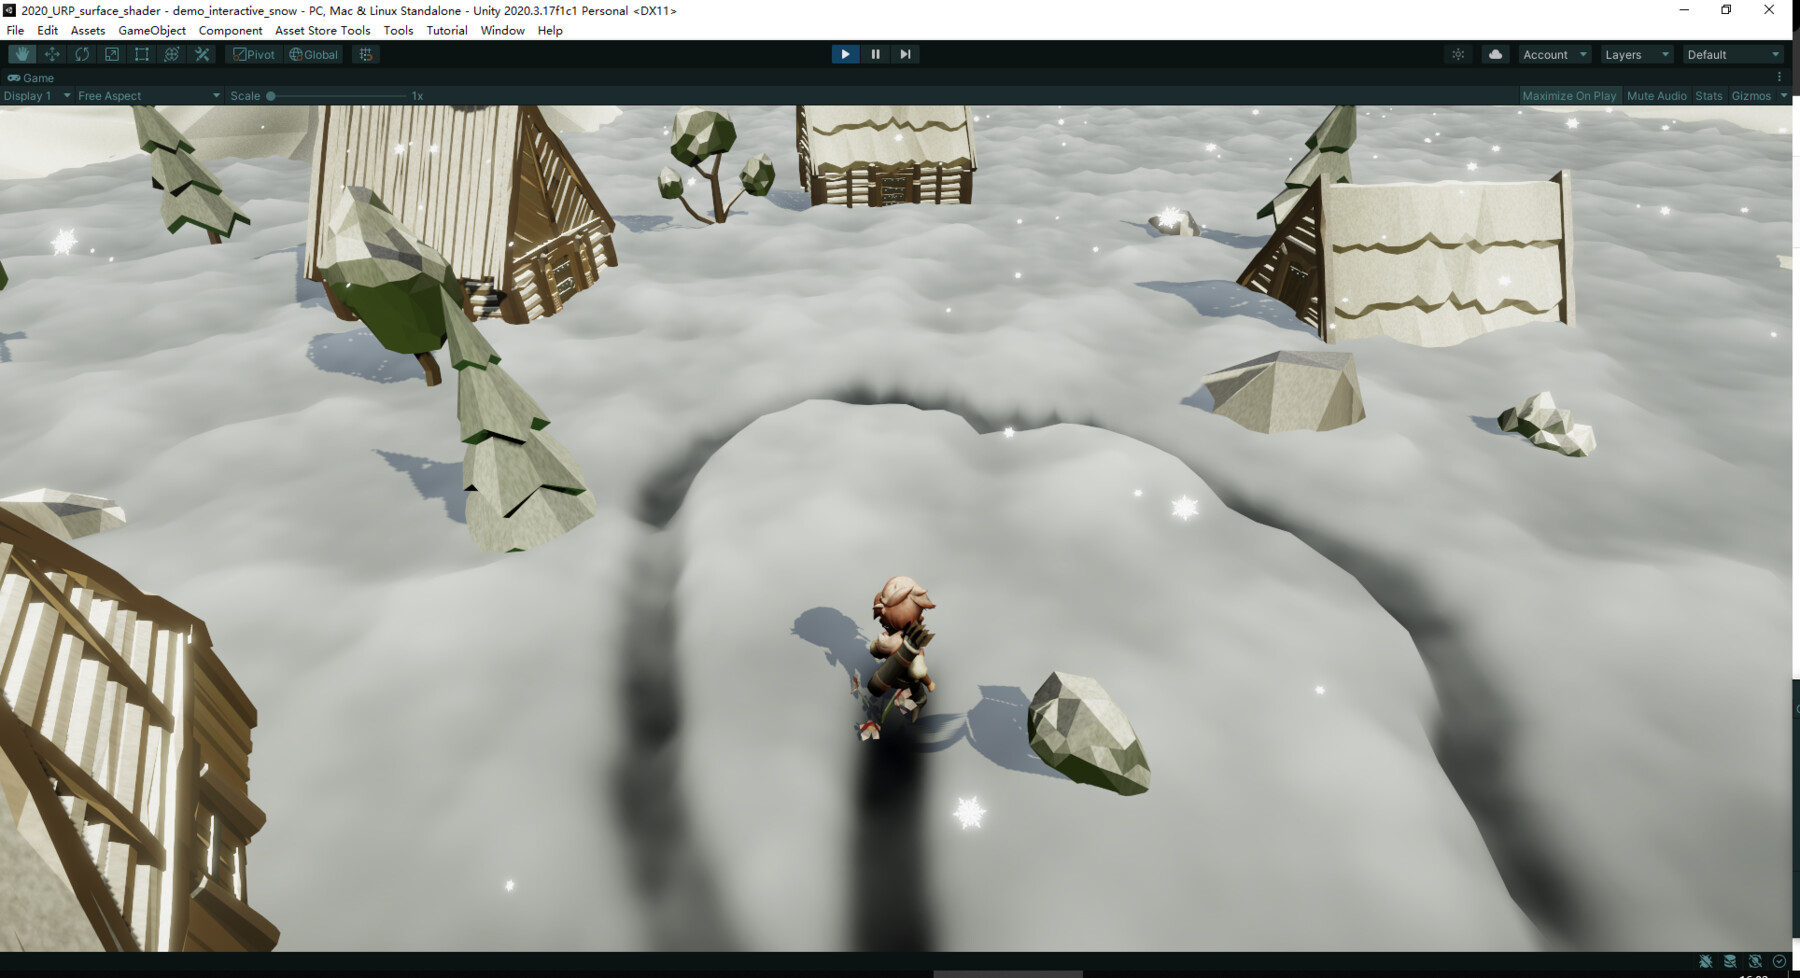Open the Custom Editor Tools icon
Screen dimensions: 1800x978
click(201, 54)
